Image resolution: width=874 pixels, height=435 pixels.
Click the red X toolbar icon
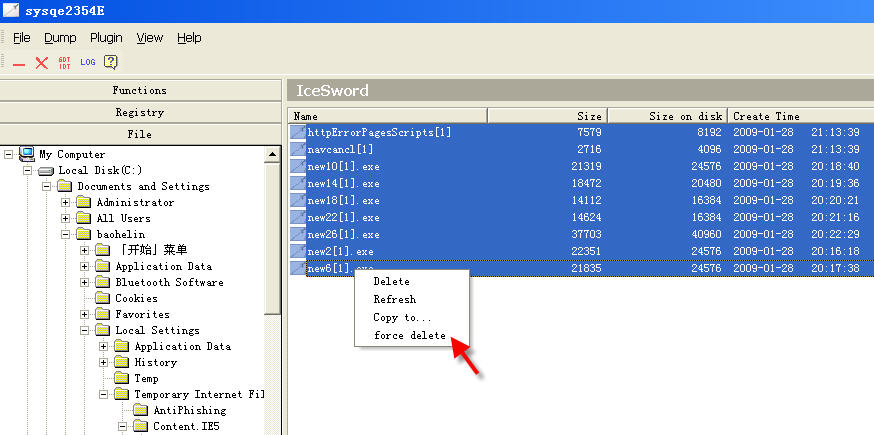[42, 63]
